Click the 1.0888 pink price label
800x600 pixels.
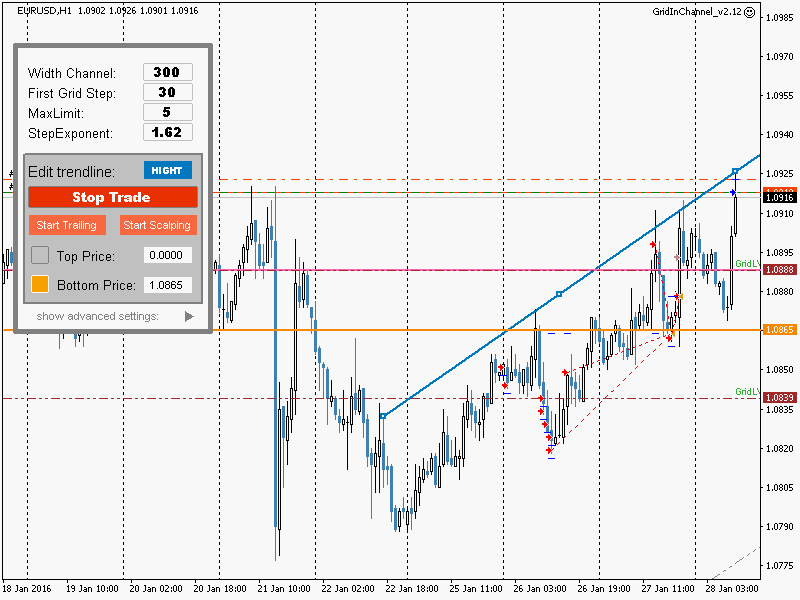coord(781,269)
